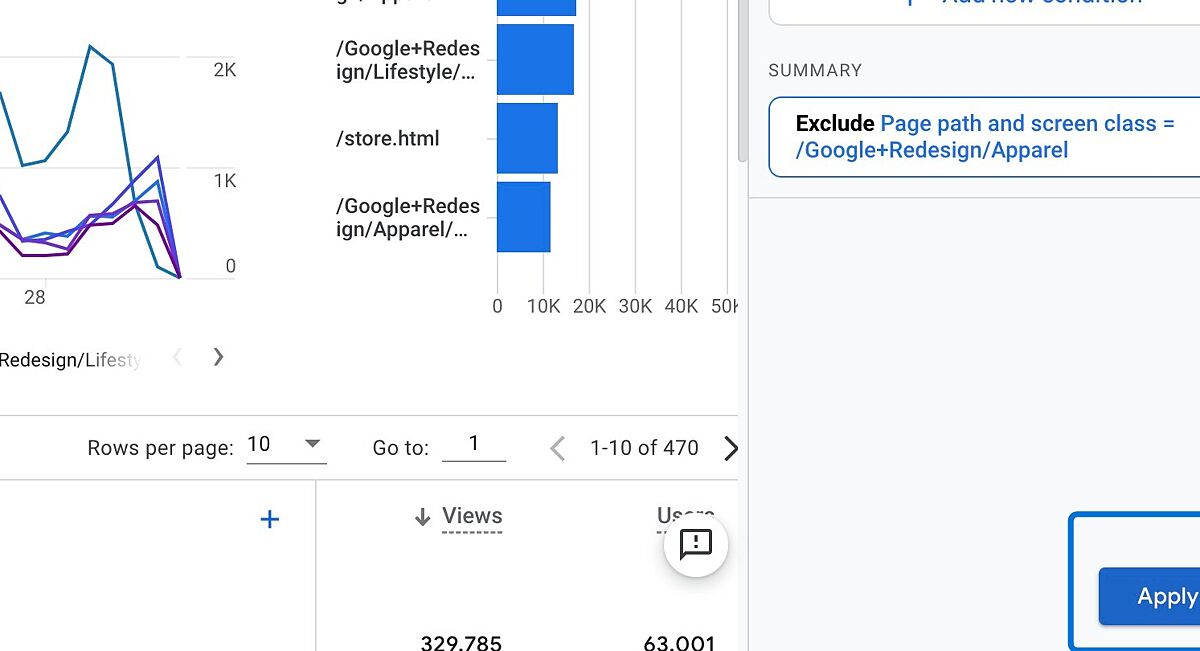Click the Views column header

coord(472,516)
